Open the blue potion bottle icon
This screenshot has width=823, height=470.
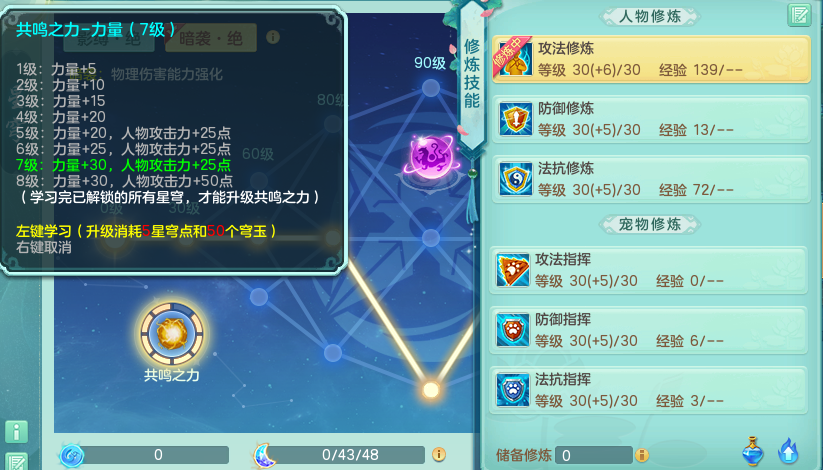pyautogui.click(x=753, y=451)
